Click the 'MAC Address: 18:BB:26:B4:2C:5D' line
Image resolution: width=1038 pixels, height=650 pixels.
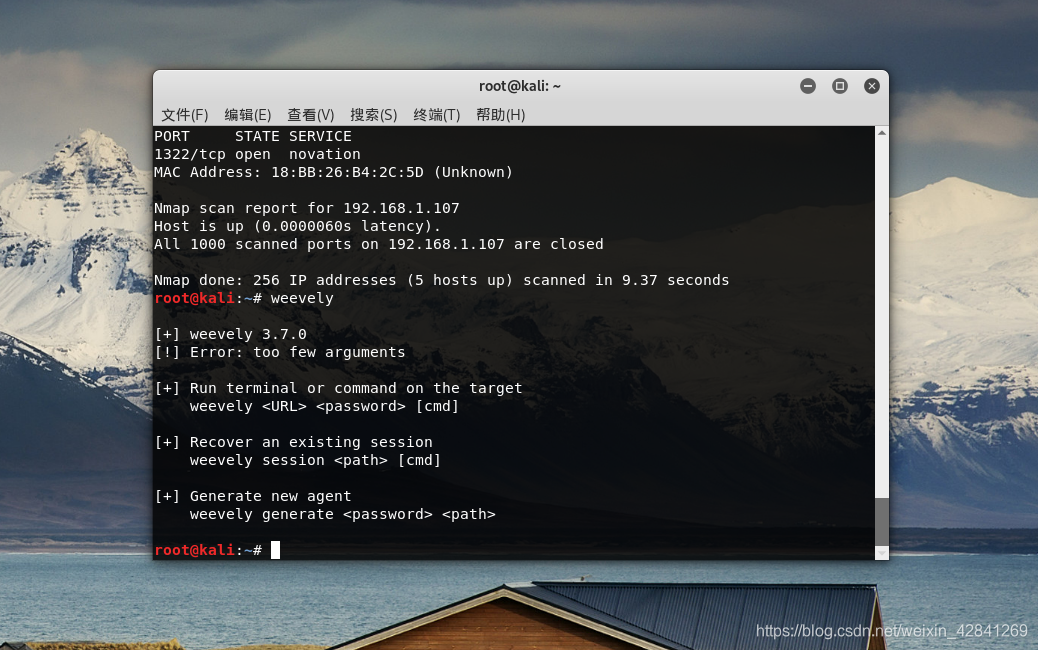tap(334, 172)
